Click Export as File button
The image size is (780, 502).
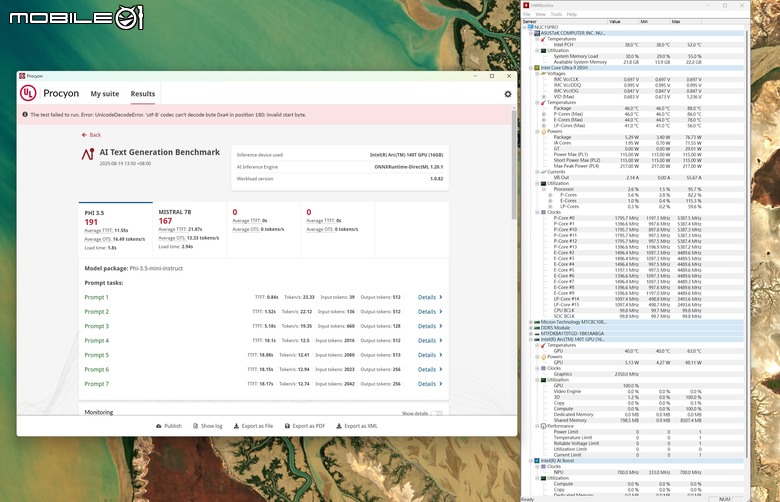click(253, 426)
